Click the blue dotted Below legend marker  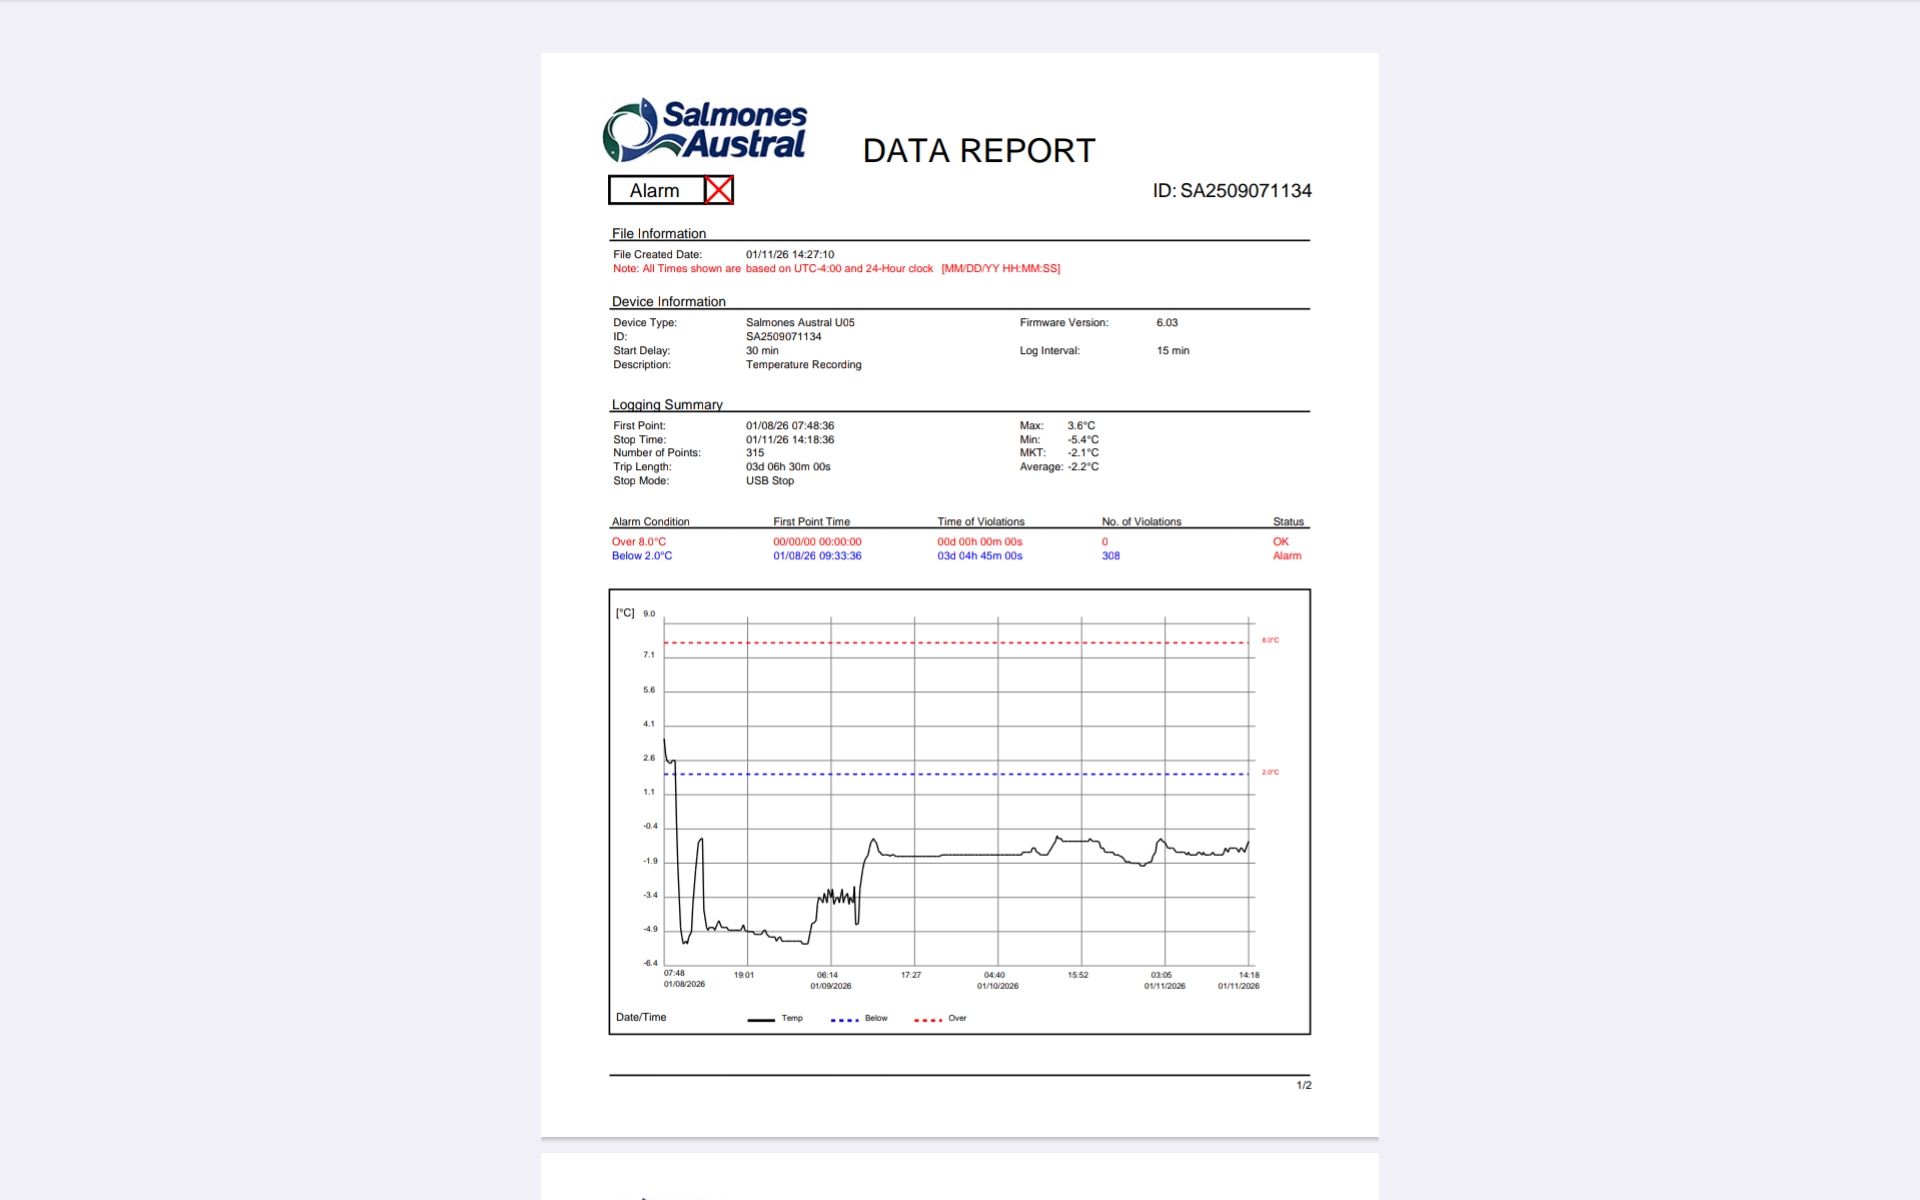844,1019
